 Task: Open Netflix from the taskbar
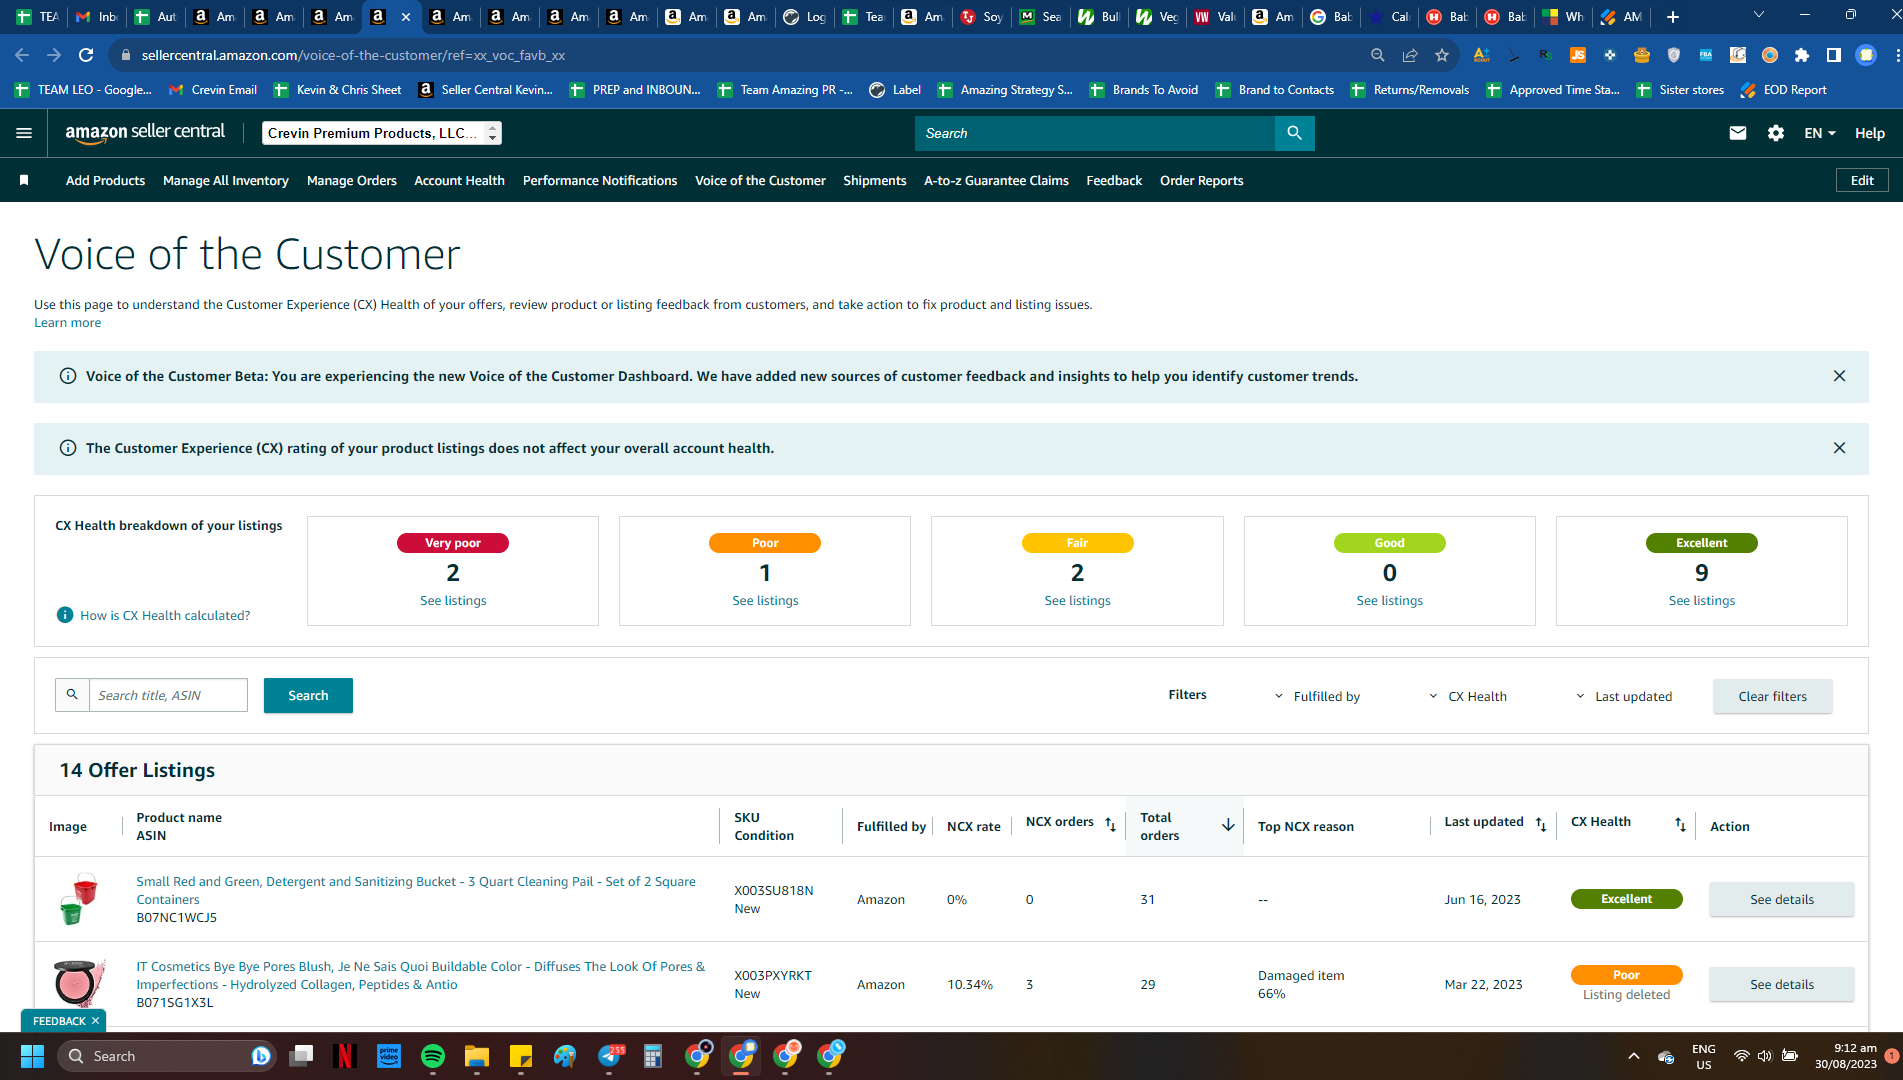(x=345, y=1056)
